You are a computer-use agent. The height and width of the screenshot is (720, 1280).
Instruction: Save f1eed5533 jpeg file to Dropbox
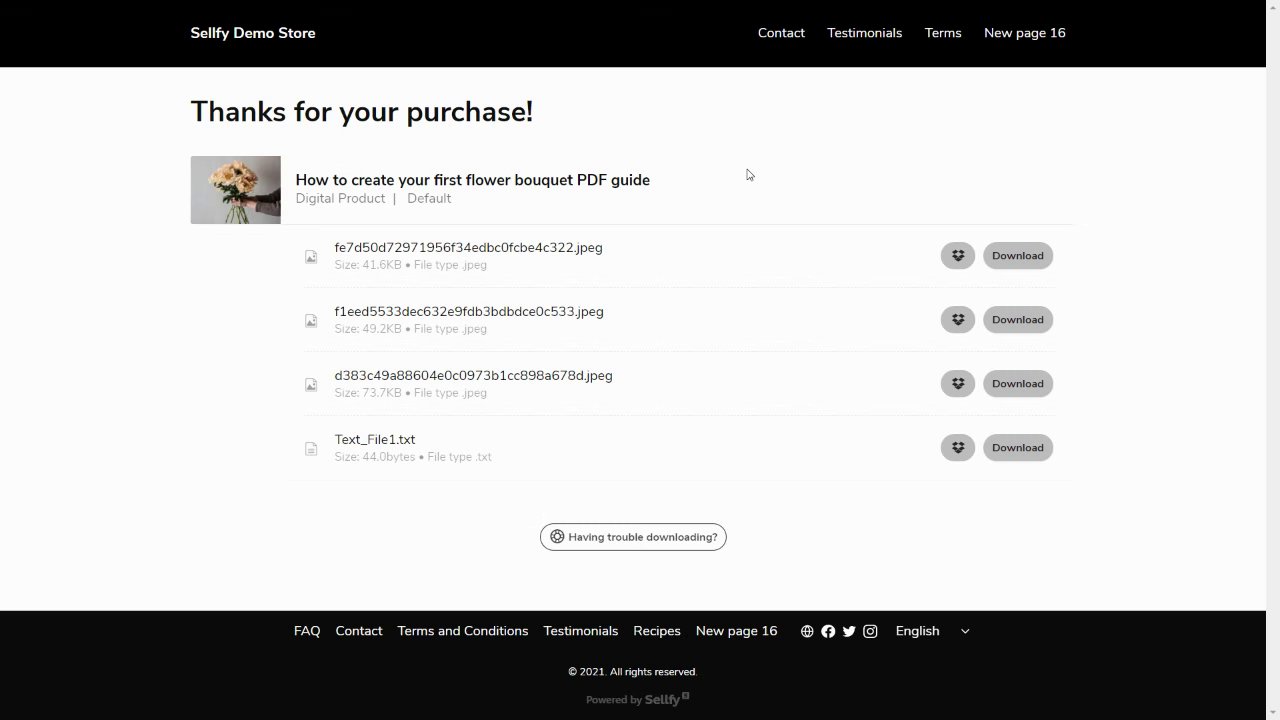point(957,320)
